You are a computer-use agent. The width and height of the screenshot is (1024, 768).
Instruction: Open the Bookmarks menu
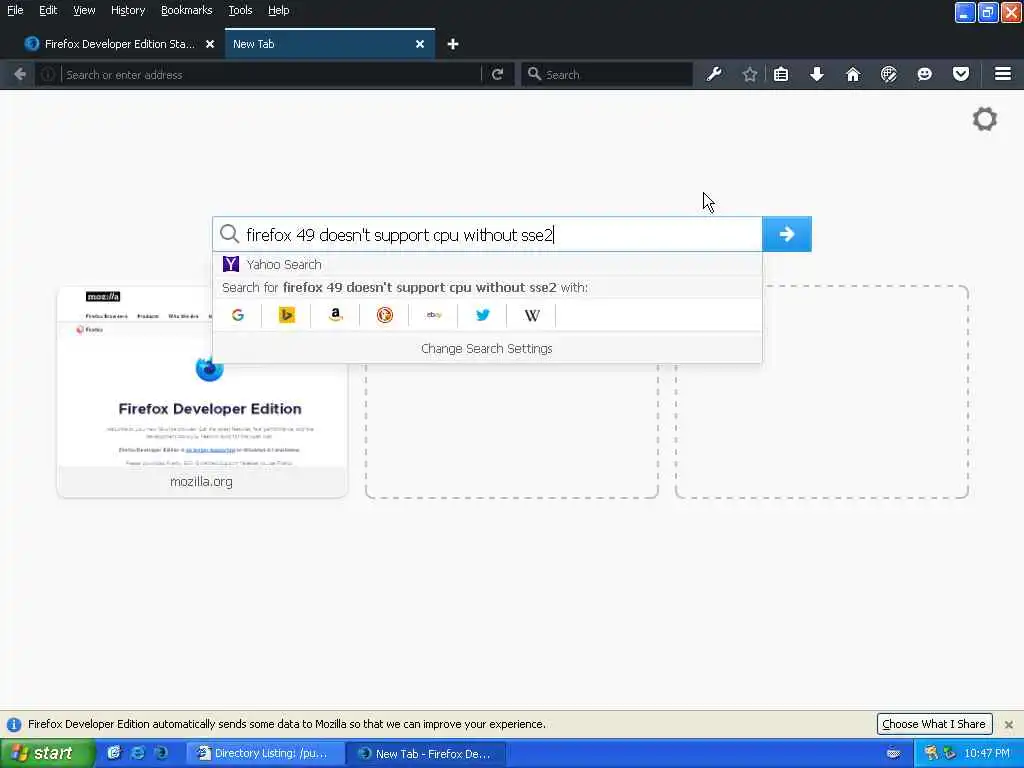[186, 10]
